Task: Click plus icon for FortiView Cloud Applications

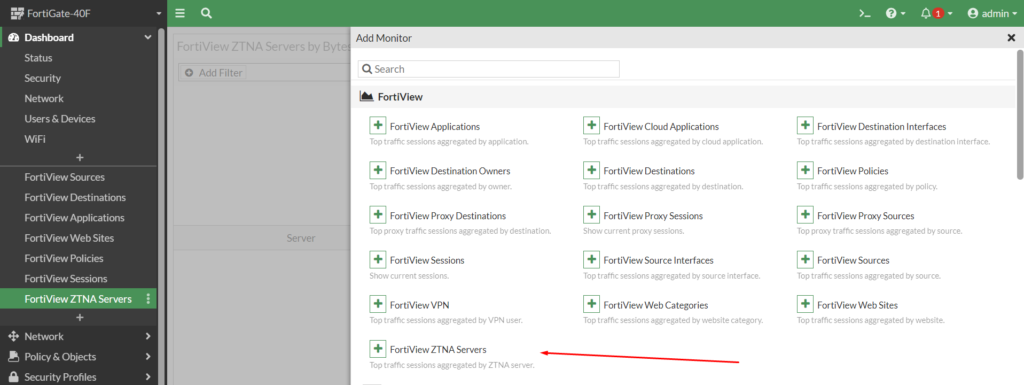Action: coord(591,125)
